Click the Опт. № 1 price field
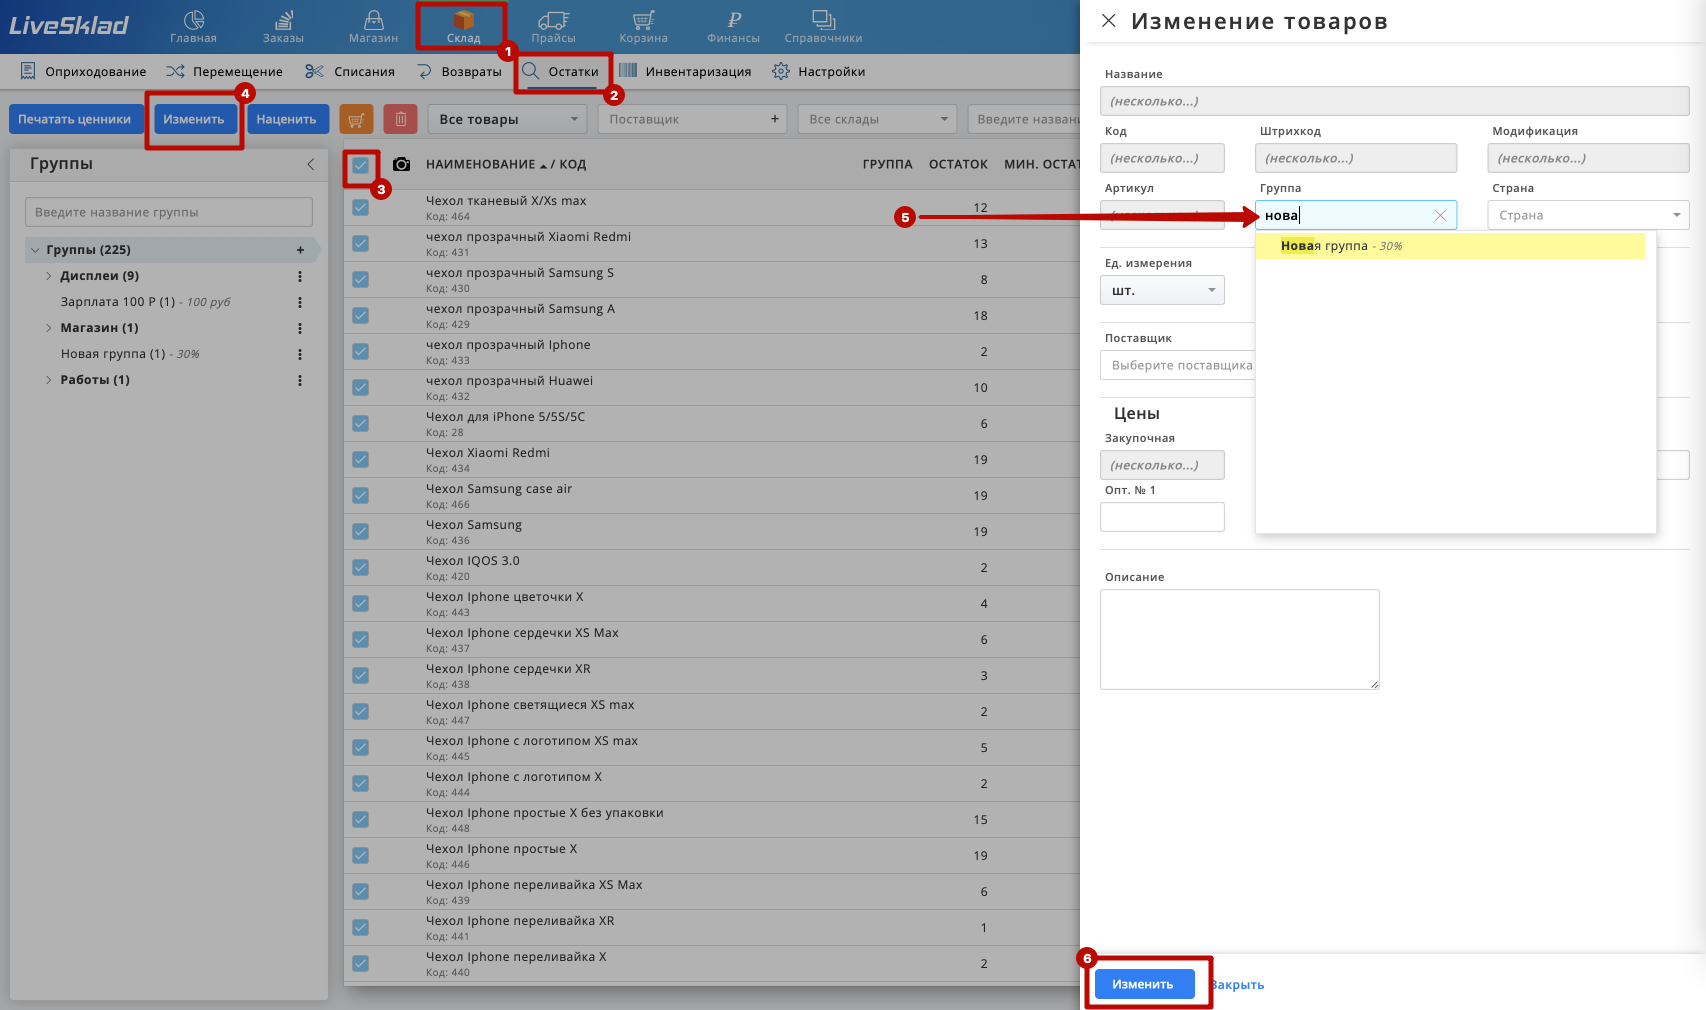This screenshot has width=1706, height=1010. 1162,517
